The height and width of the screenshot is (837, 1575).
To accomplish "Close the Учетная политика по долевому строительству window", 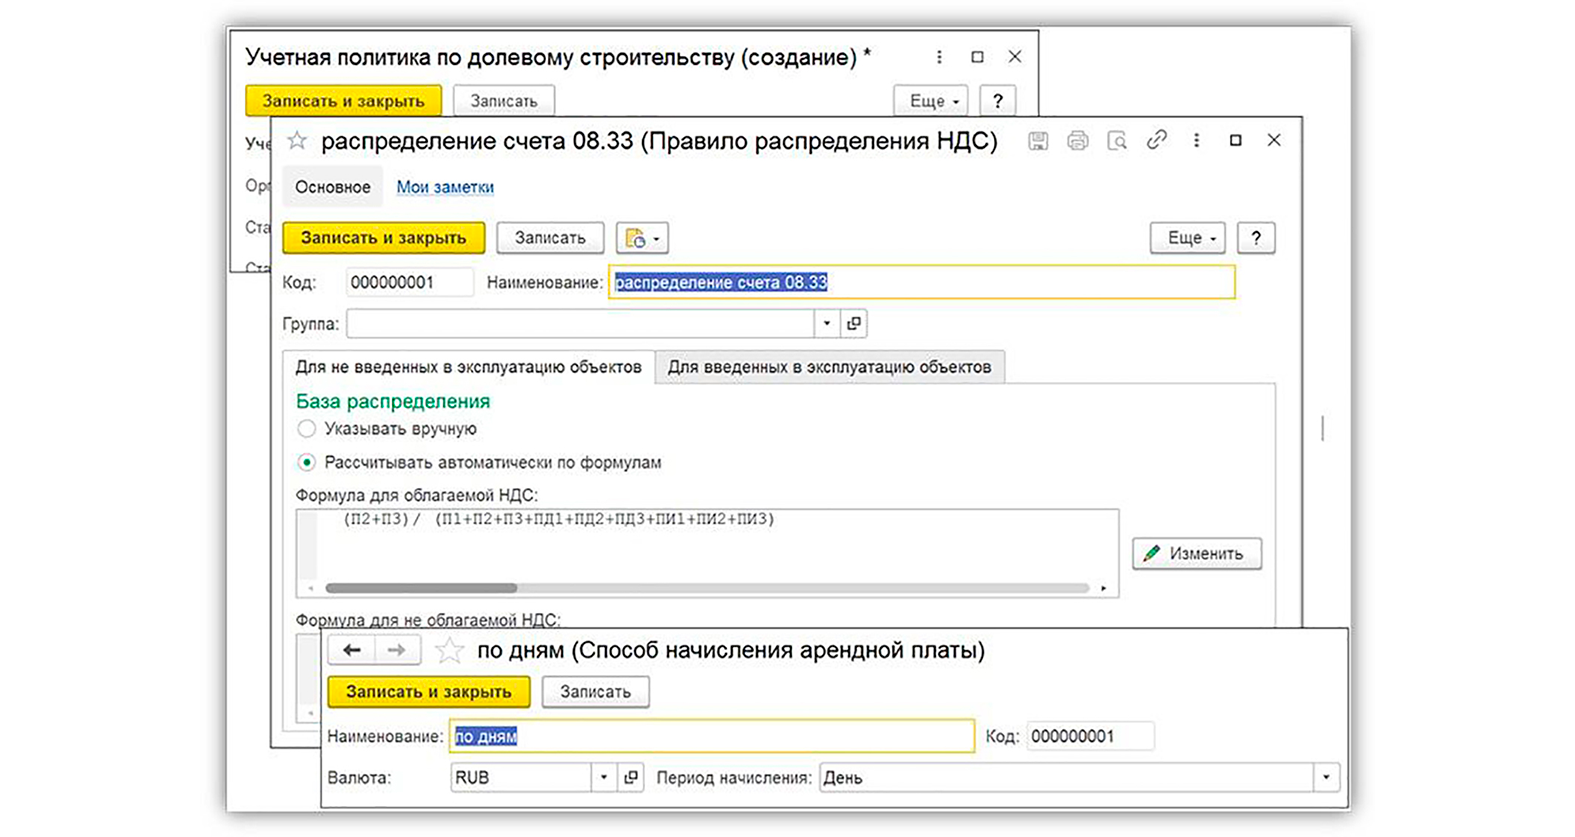I will coord(1015,57).
